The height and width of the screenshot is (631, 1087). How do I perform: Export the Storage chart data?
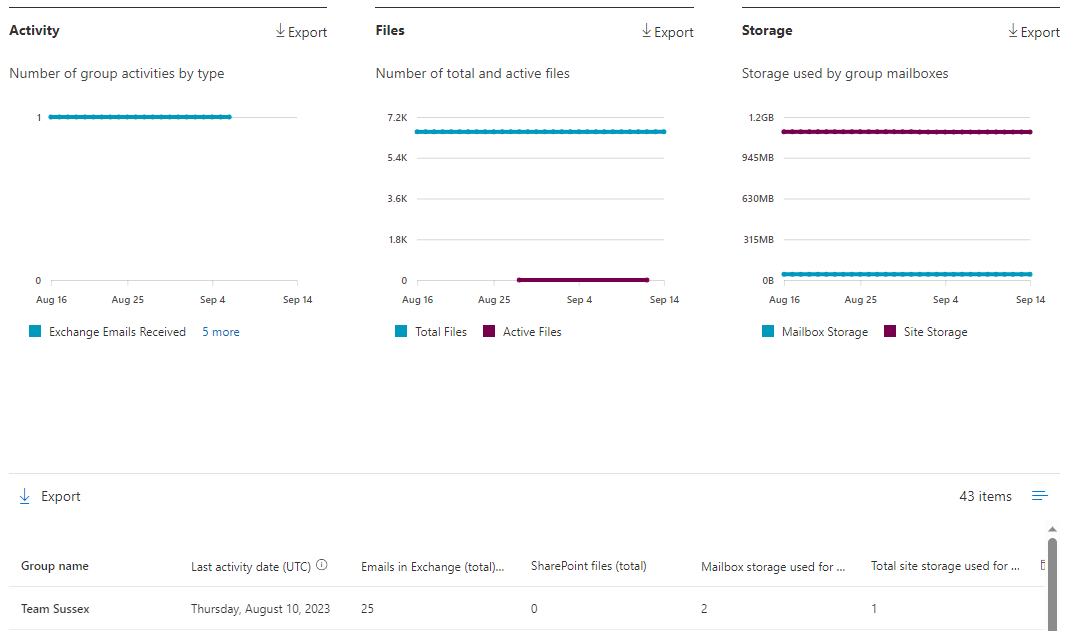point(1034,31)
